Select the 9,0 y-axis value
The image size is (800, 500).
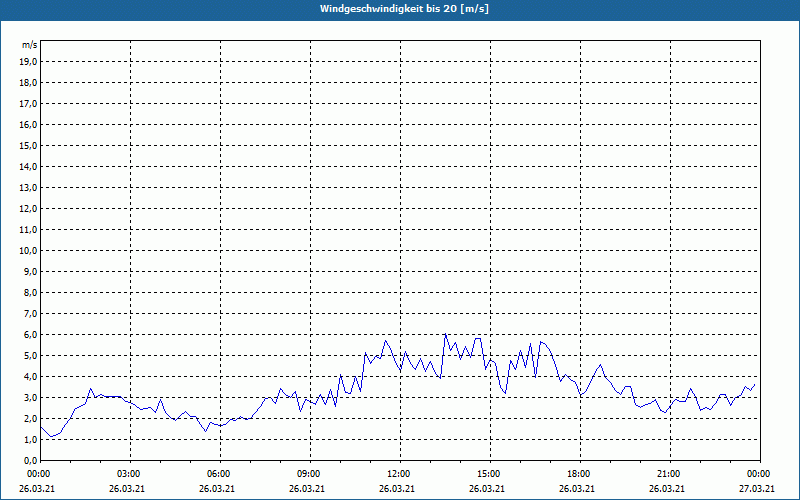[30, 271]
